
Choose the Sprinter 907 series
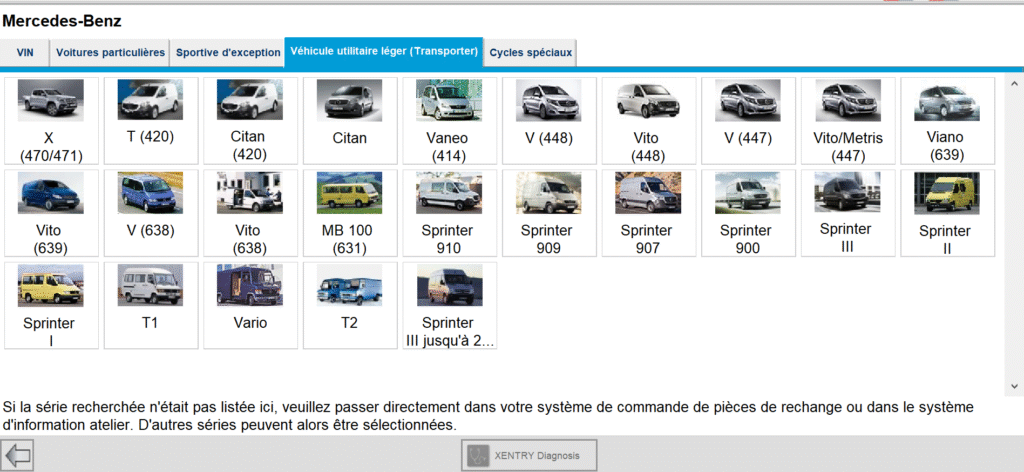tap(647, 213)
